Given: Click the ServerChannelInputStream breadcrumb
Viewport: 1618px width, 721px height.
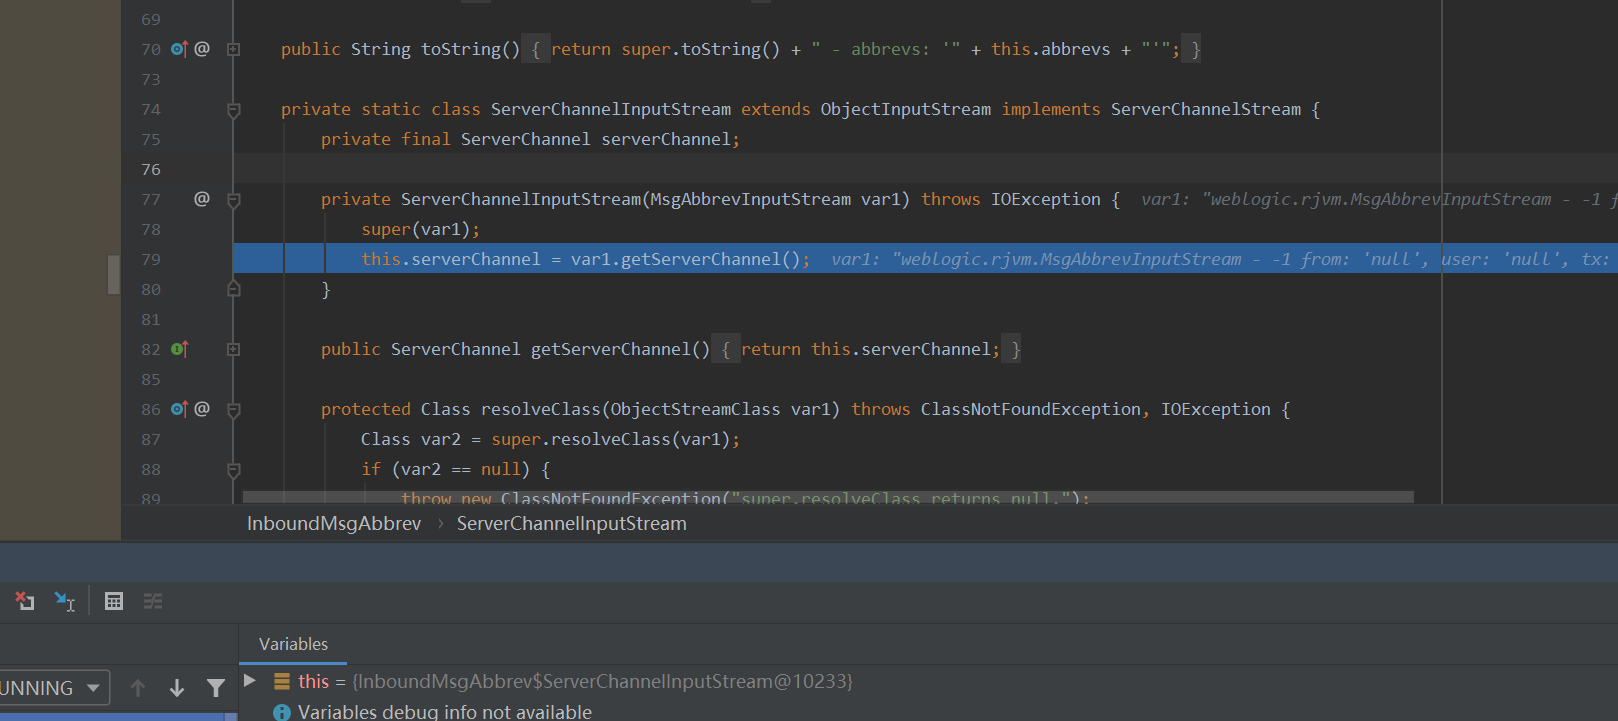Looking at the screenshot, I should click(572, 524).
